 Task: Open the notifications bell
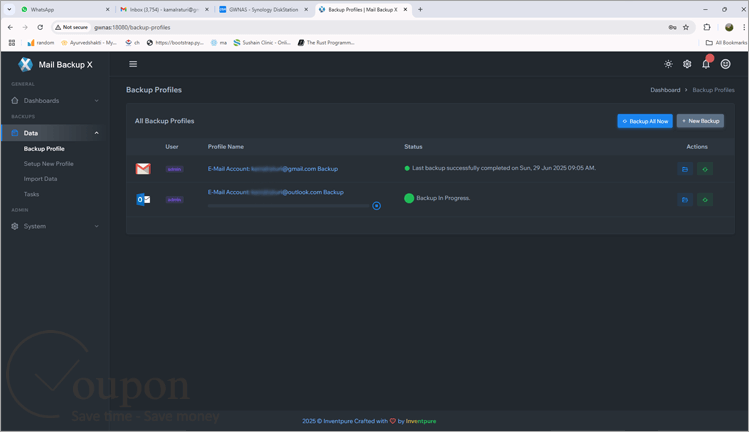click(706, 64)
